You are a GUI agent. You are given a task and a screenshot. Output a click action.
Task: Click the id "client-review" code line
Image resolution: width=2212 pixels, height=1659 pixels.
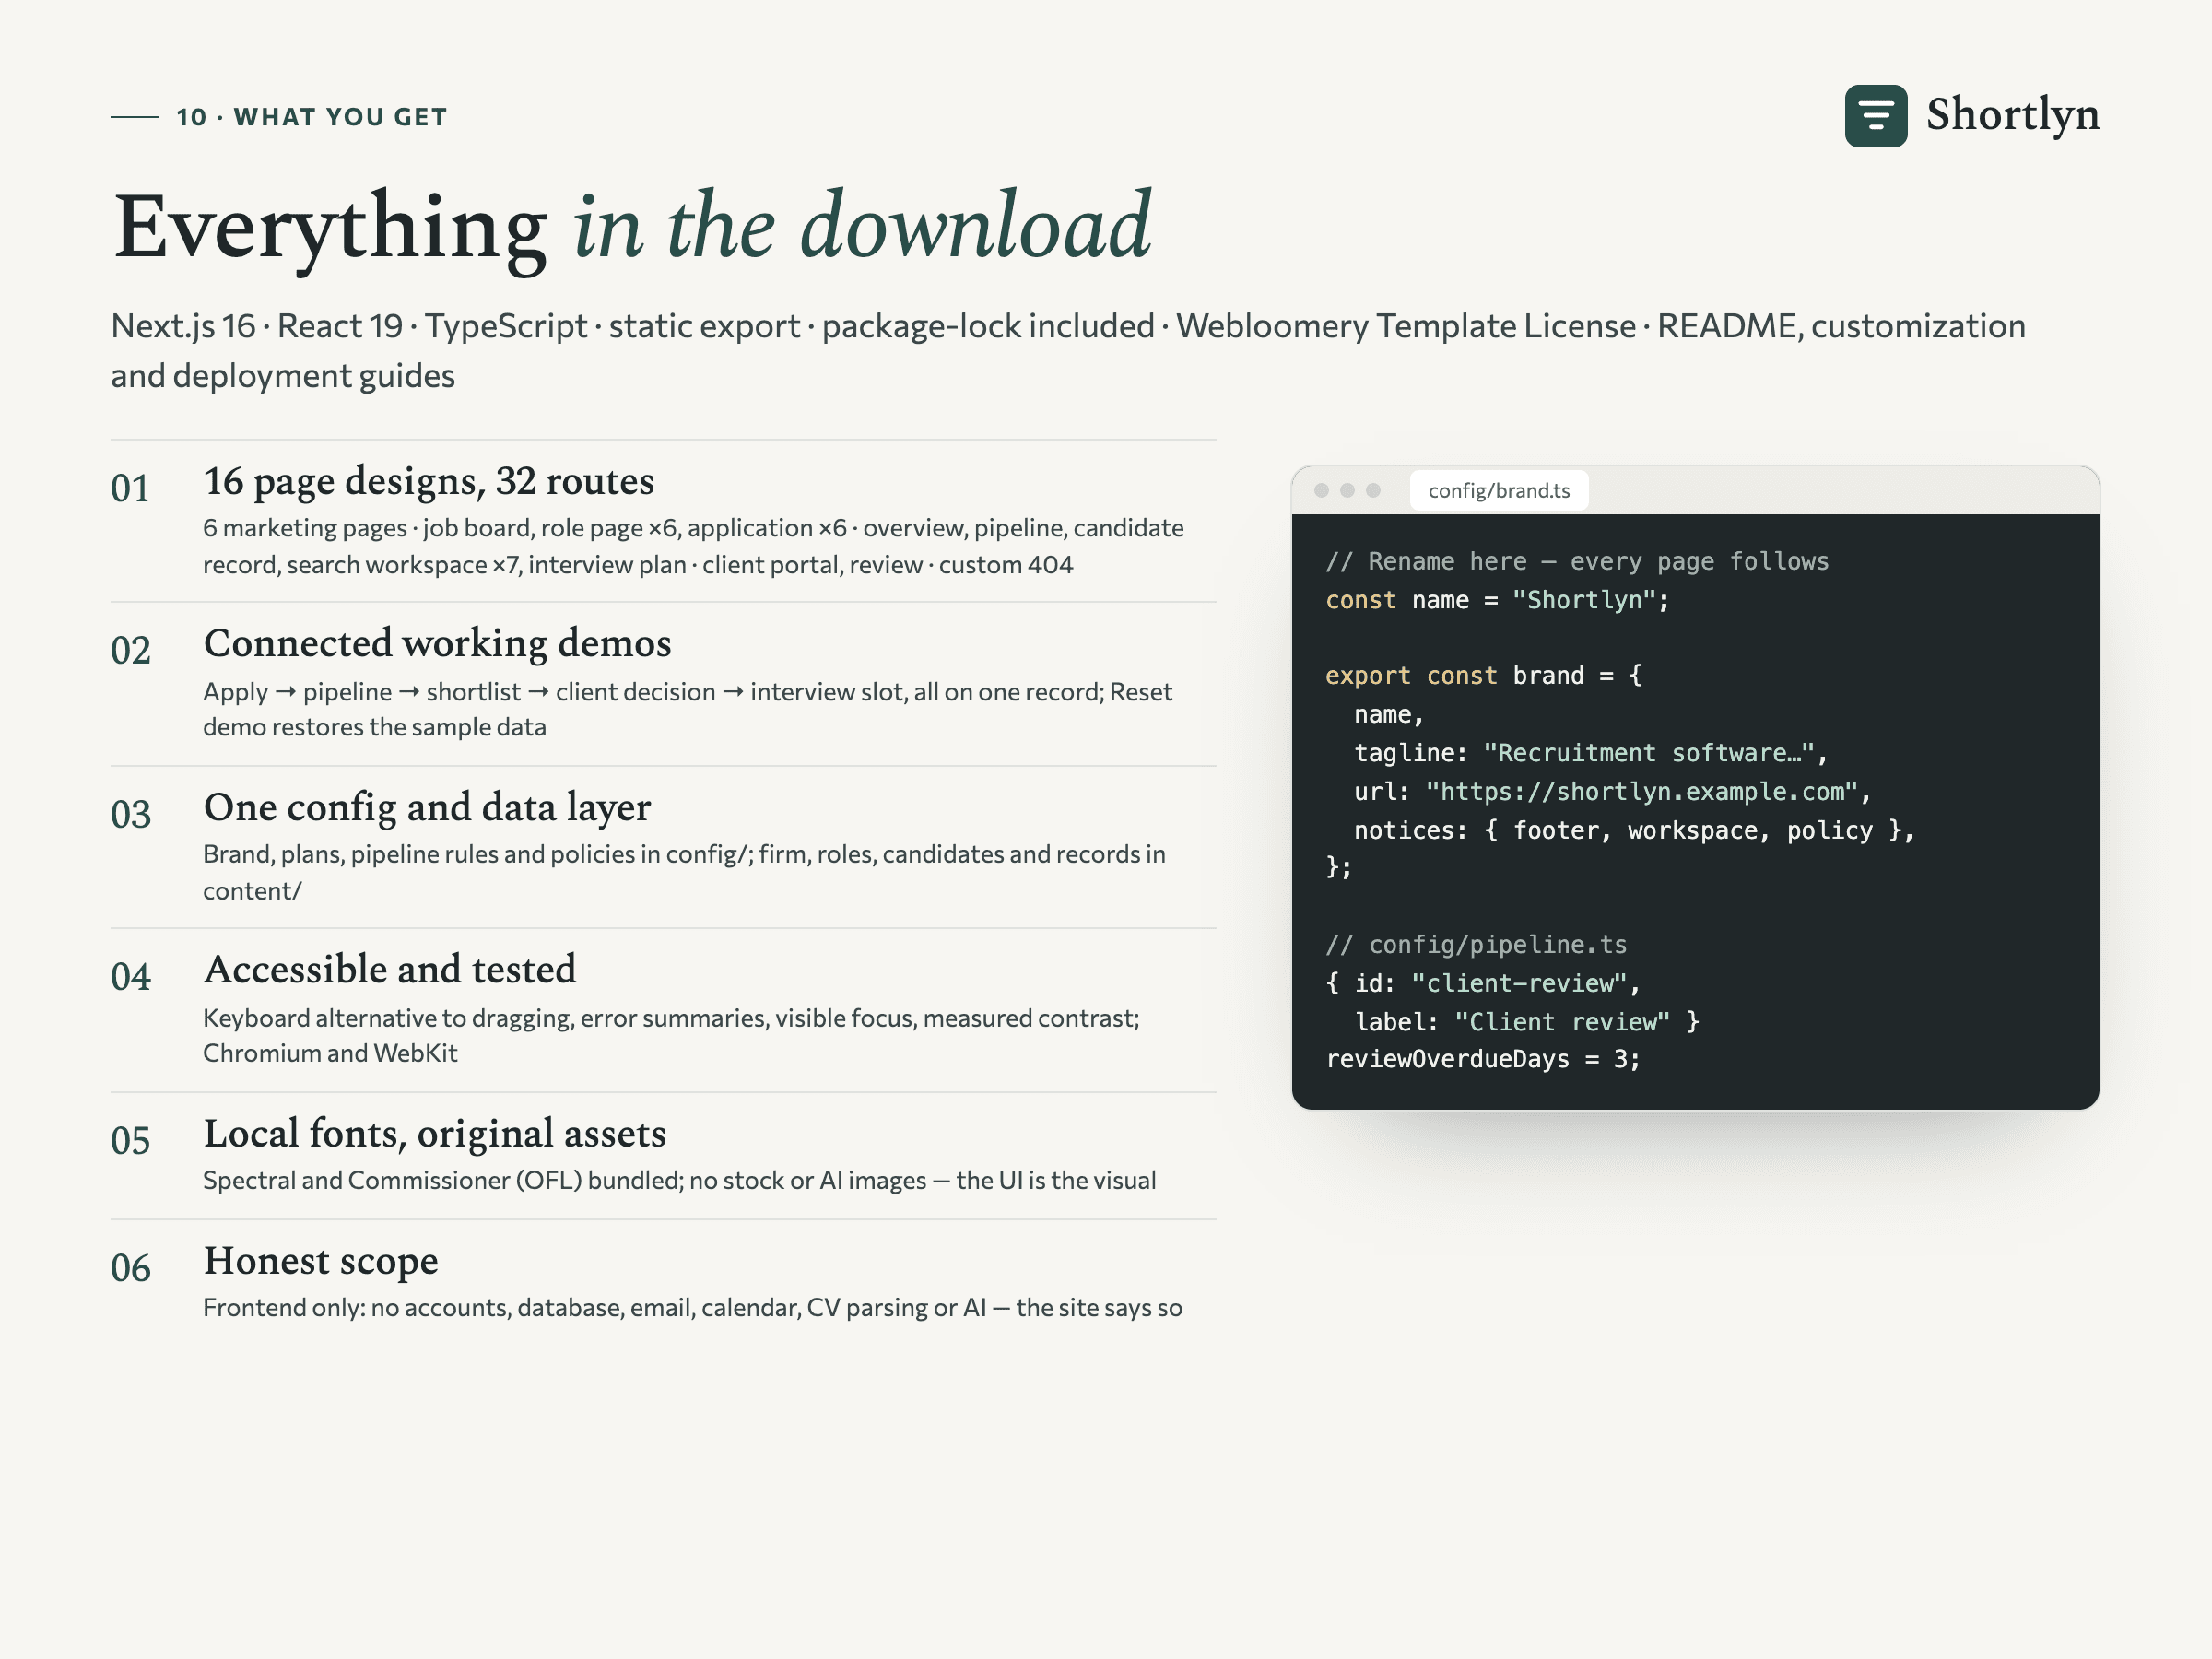[x=1483, y=983]
